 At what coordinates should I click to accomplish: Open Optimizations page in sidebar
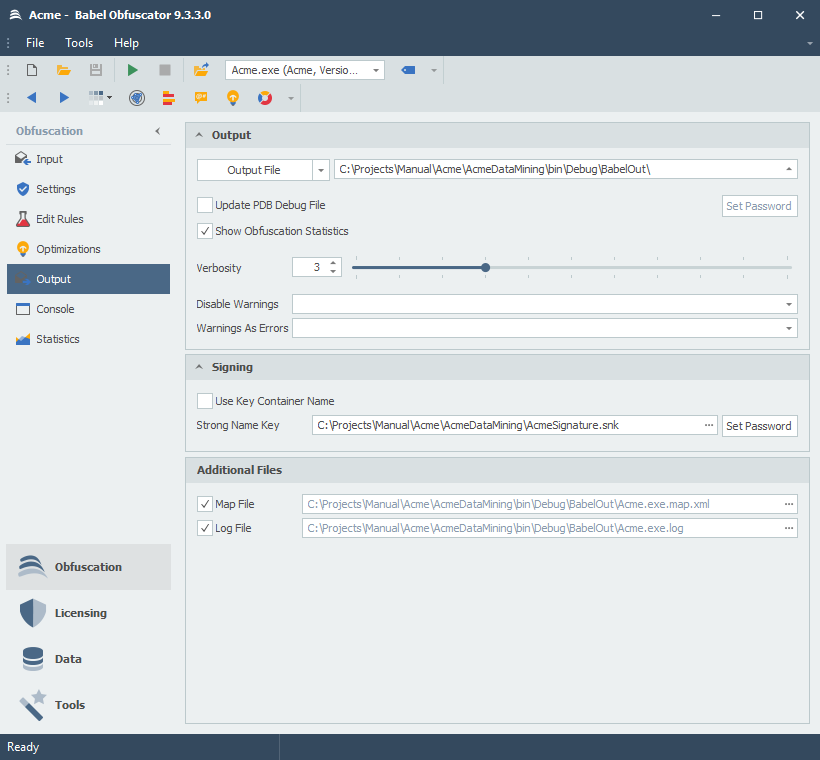click(88, 249)
